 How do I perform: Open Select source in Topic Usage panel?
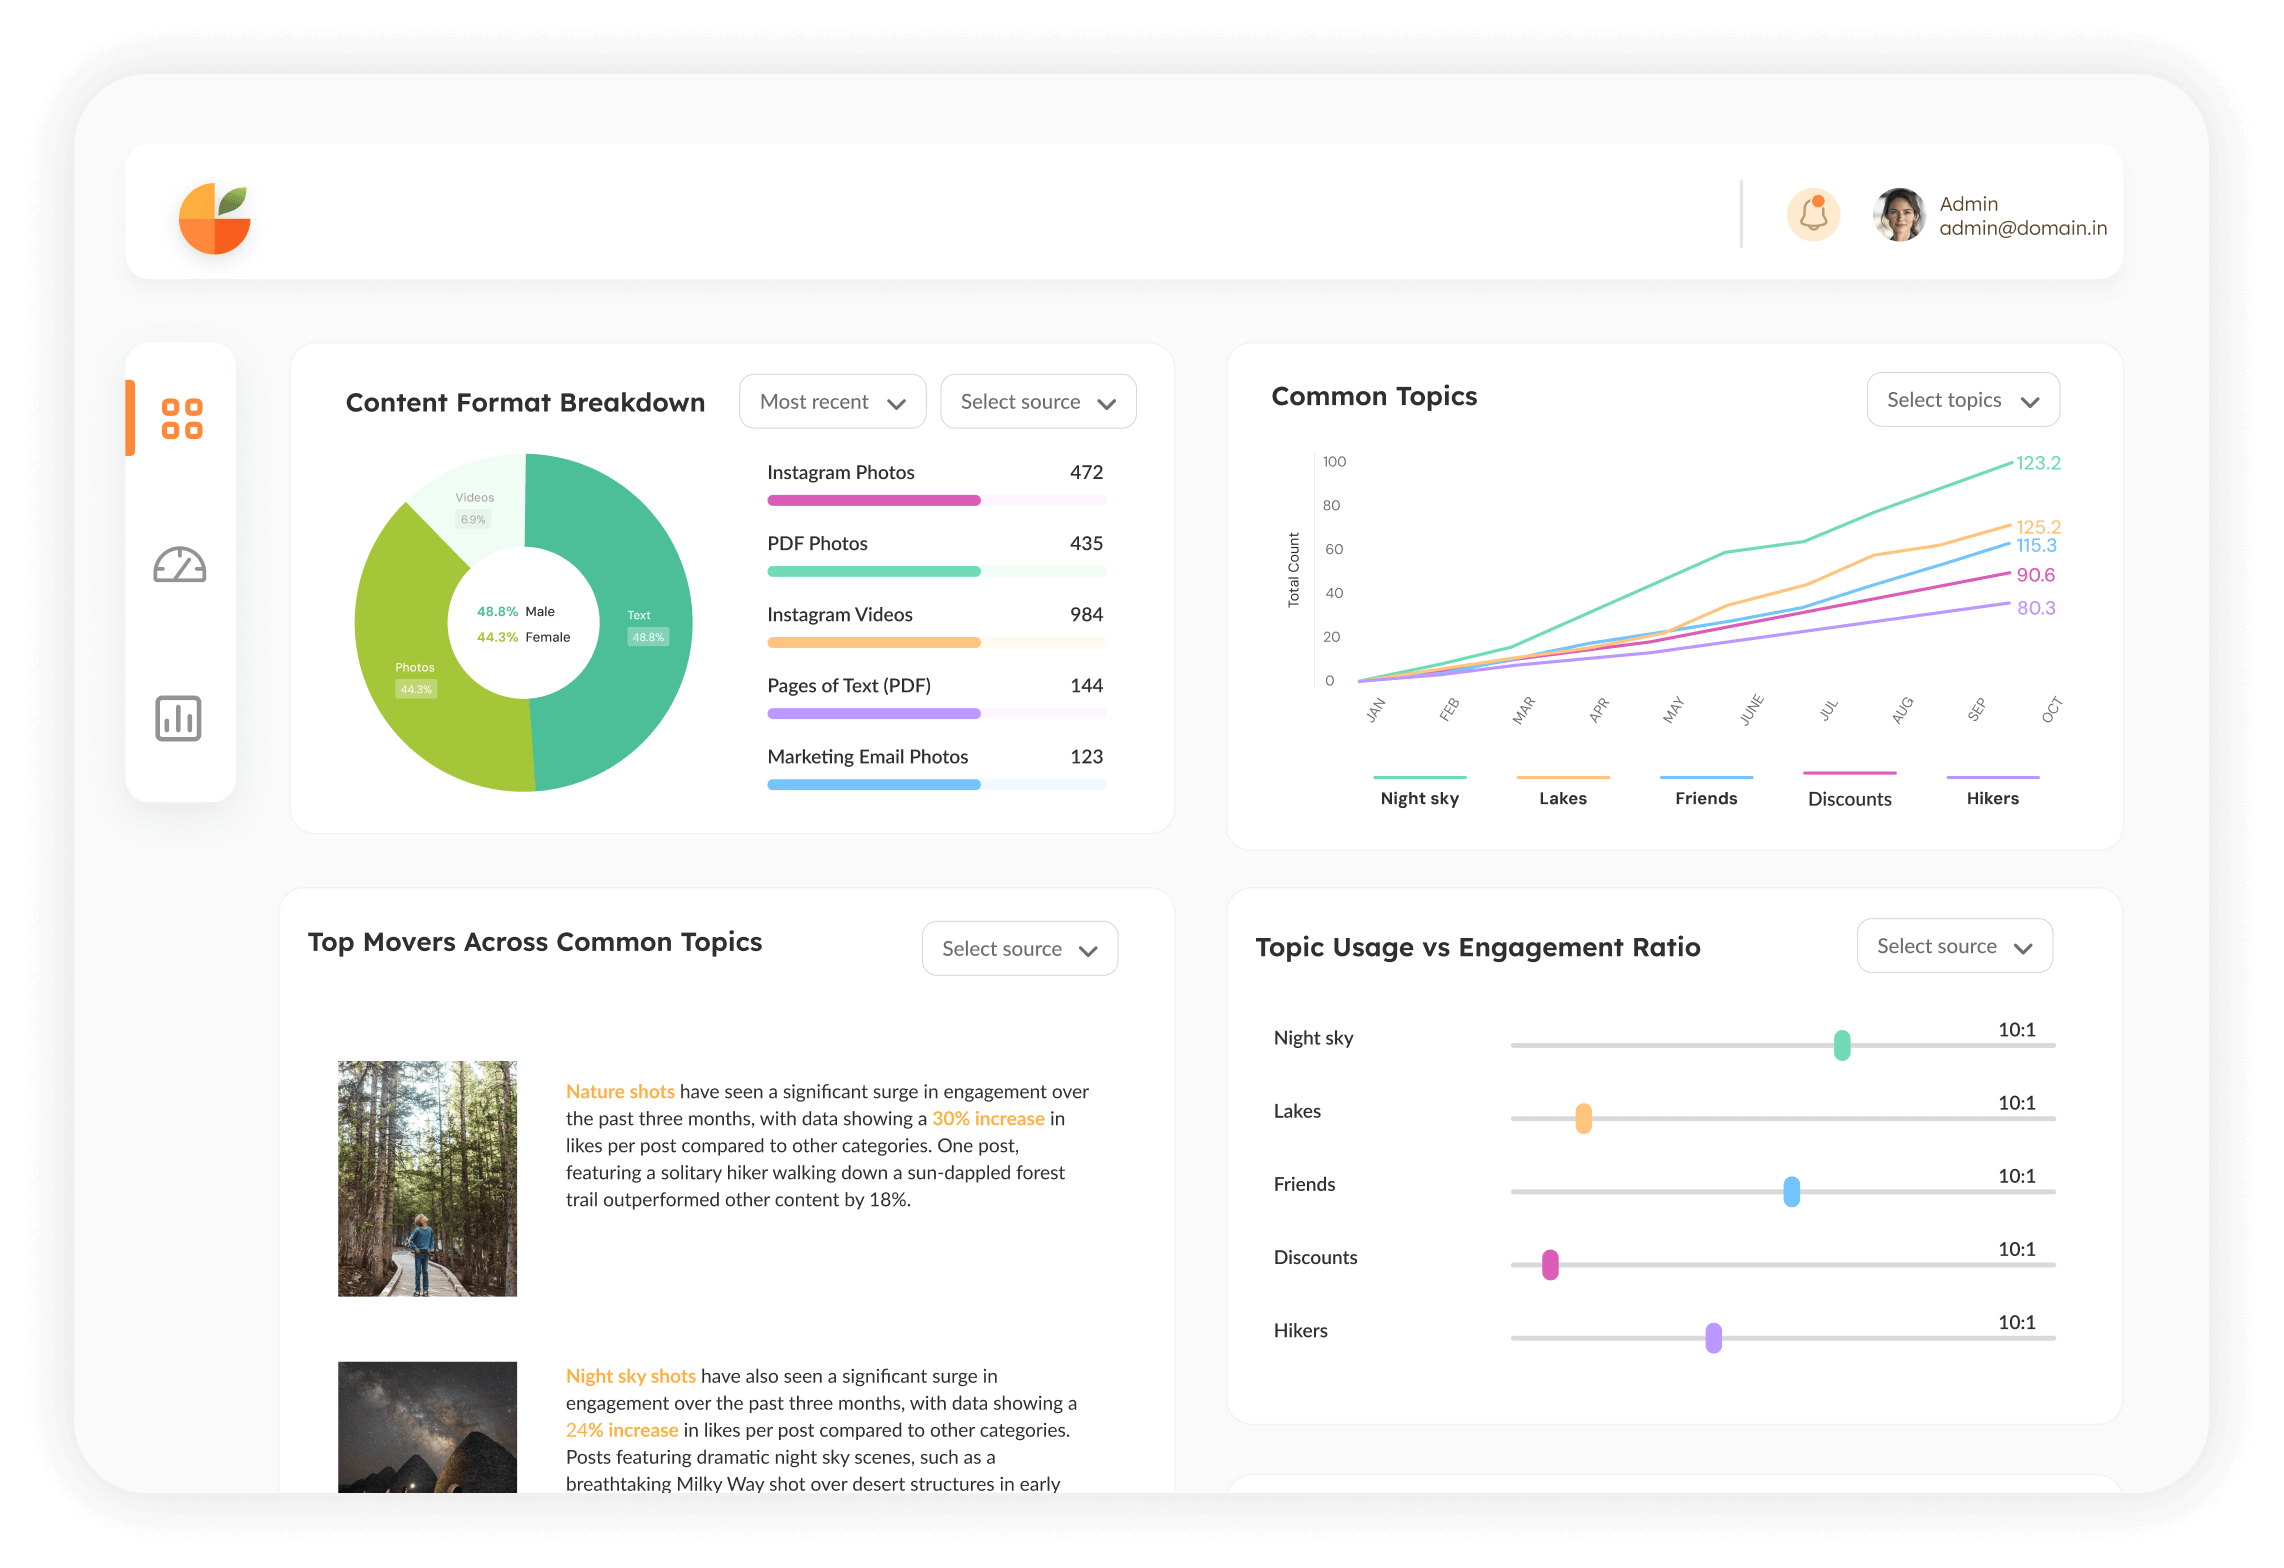[1954, 946]
